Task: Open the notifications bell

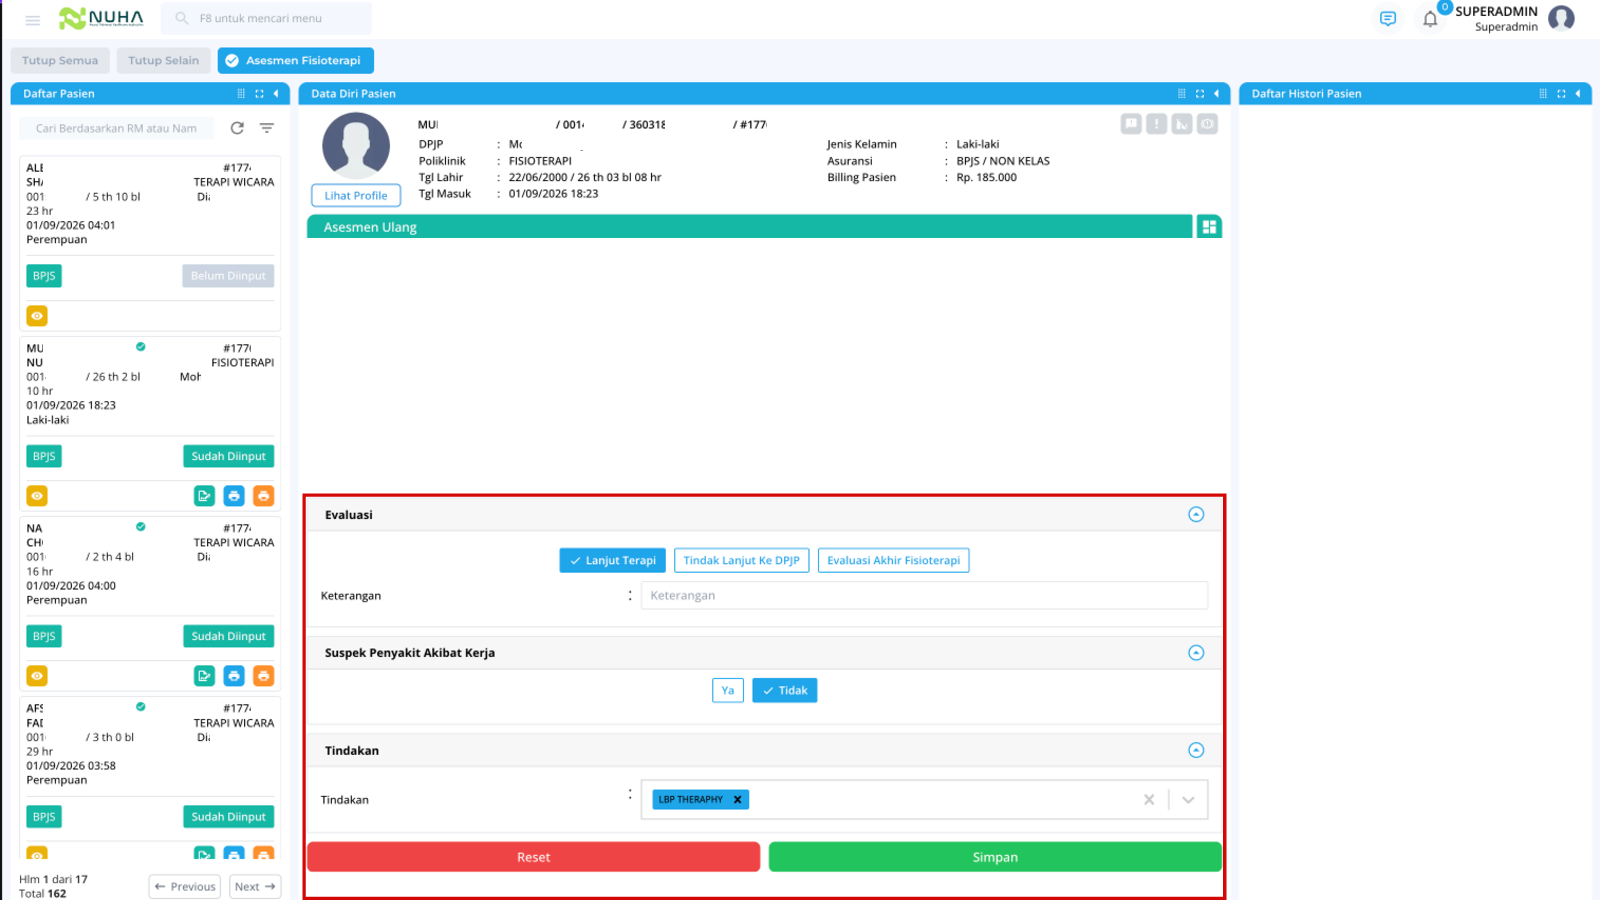Action: pyautogui.click(x=1430, y=19)
